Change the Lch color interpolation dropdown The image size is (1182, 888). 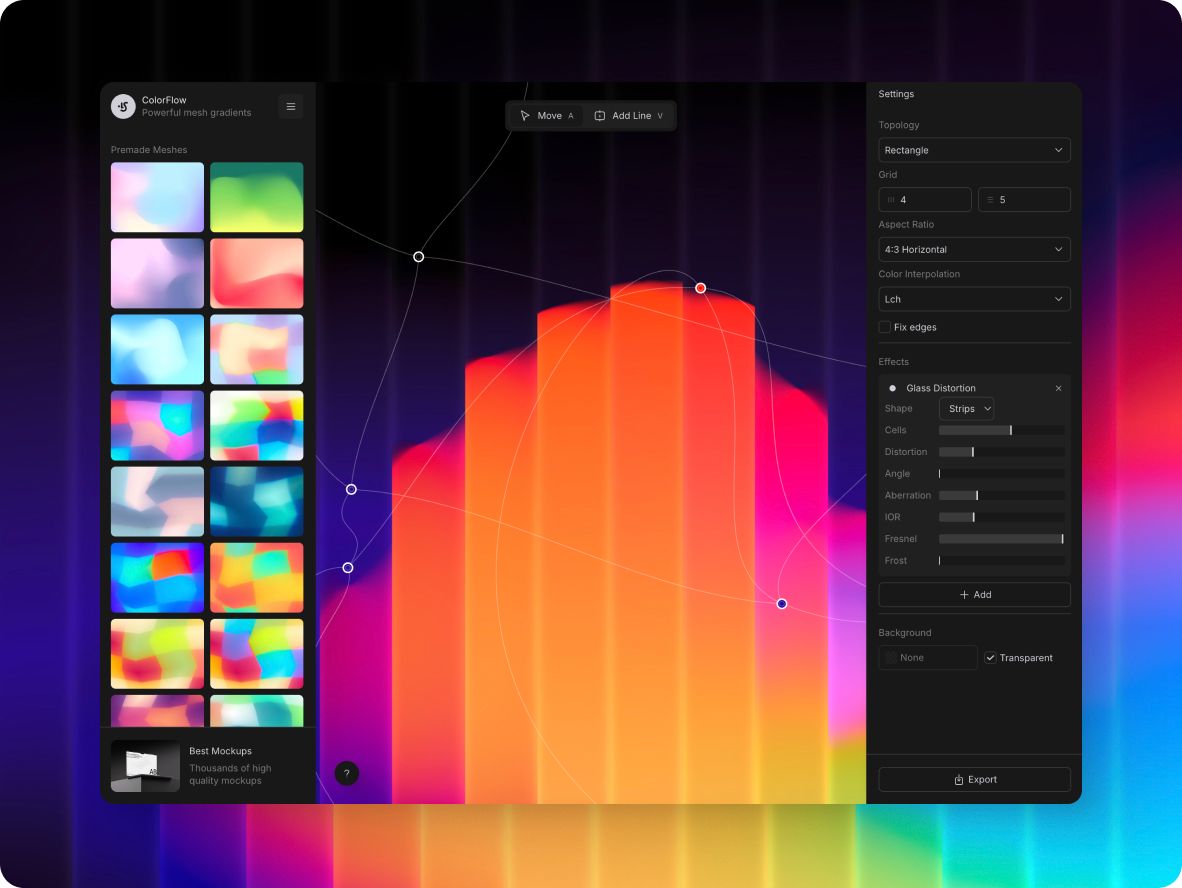(974, 299)
